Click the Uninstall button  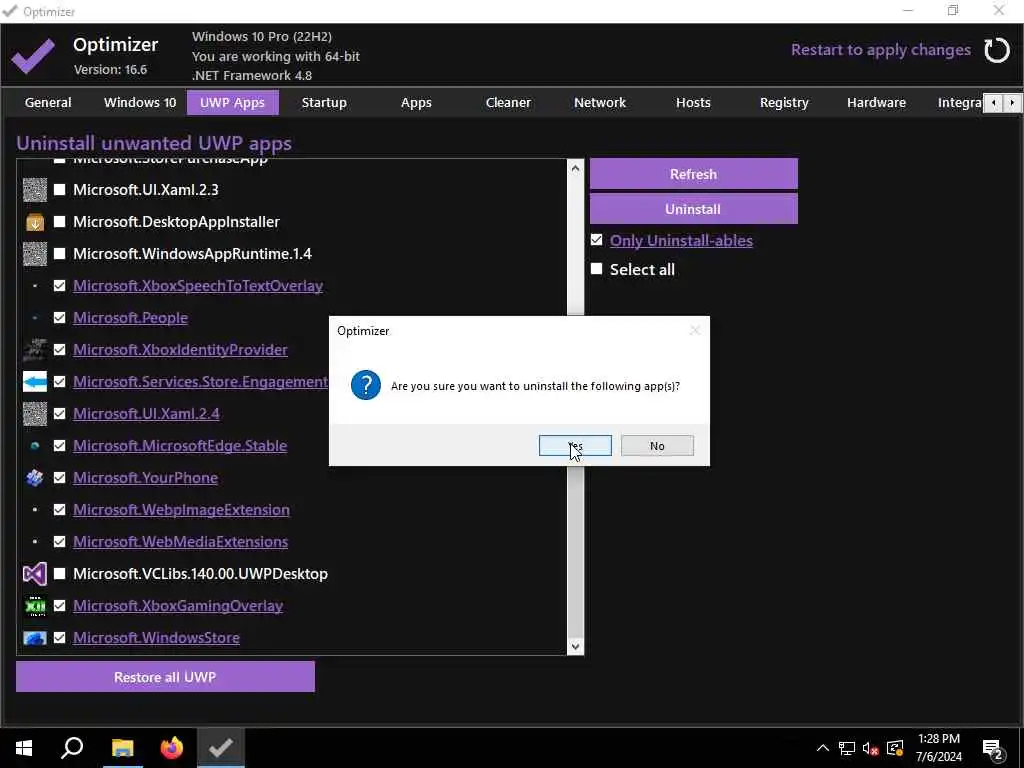(694, 209)
